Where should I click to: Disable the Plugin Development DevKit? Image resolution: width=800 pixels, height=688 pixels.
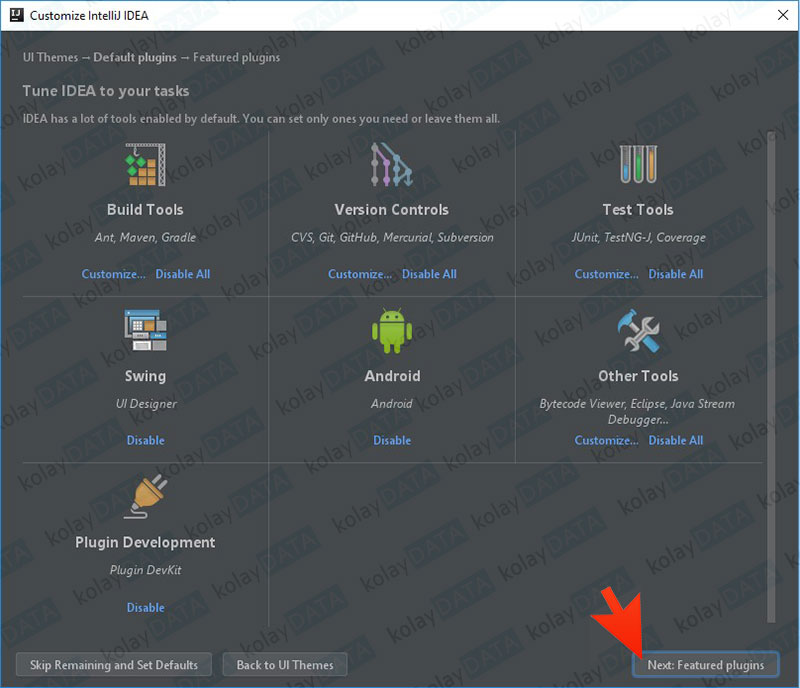click(145, 607)
